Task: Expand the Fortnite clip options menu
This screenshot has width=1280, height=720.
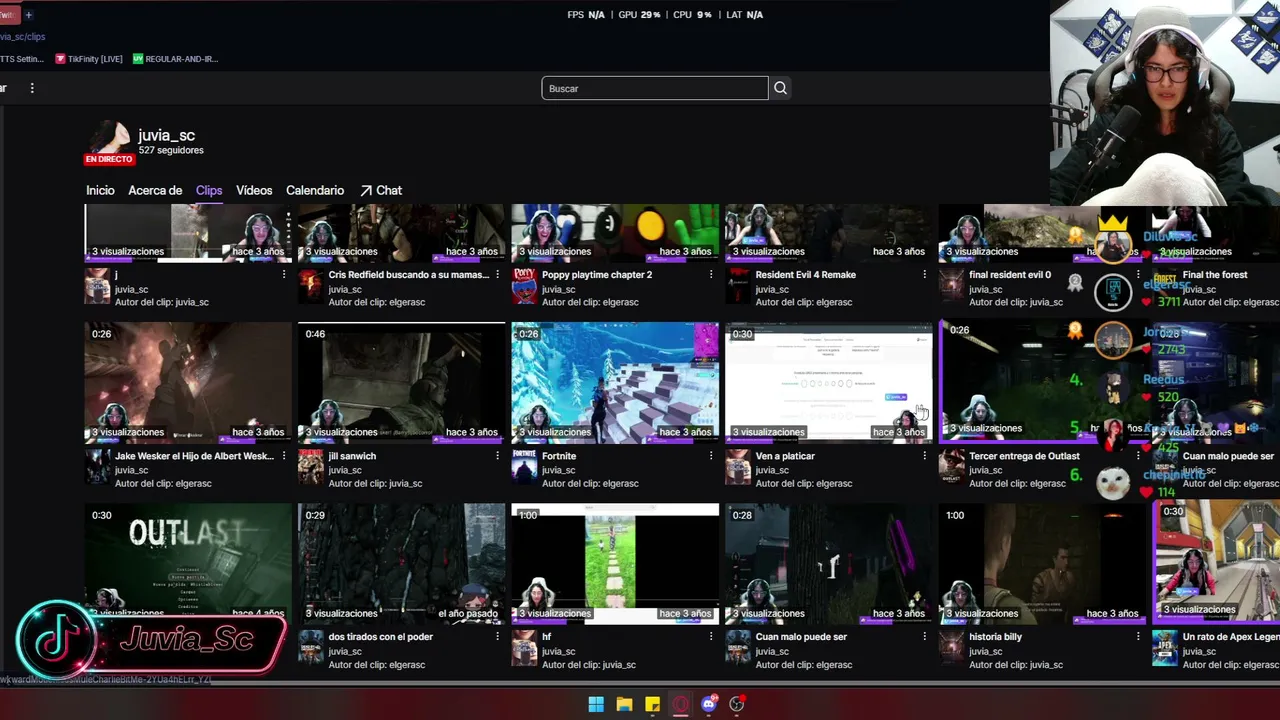Action: tap(711, 455)
